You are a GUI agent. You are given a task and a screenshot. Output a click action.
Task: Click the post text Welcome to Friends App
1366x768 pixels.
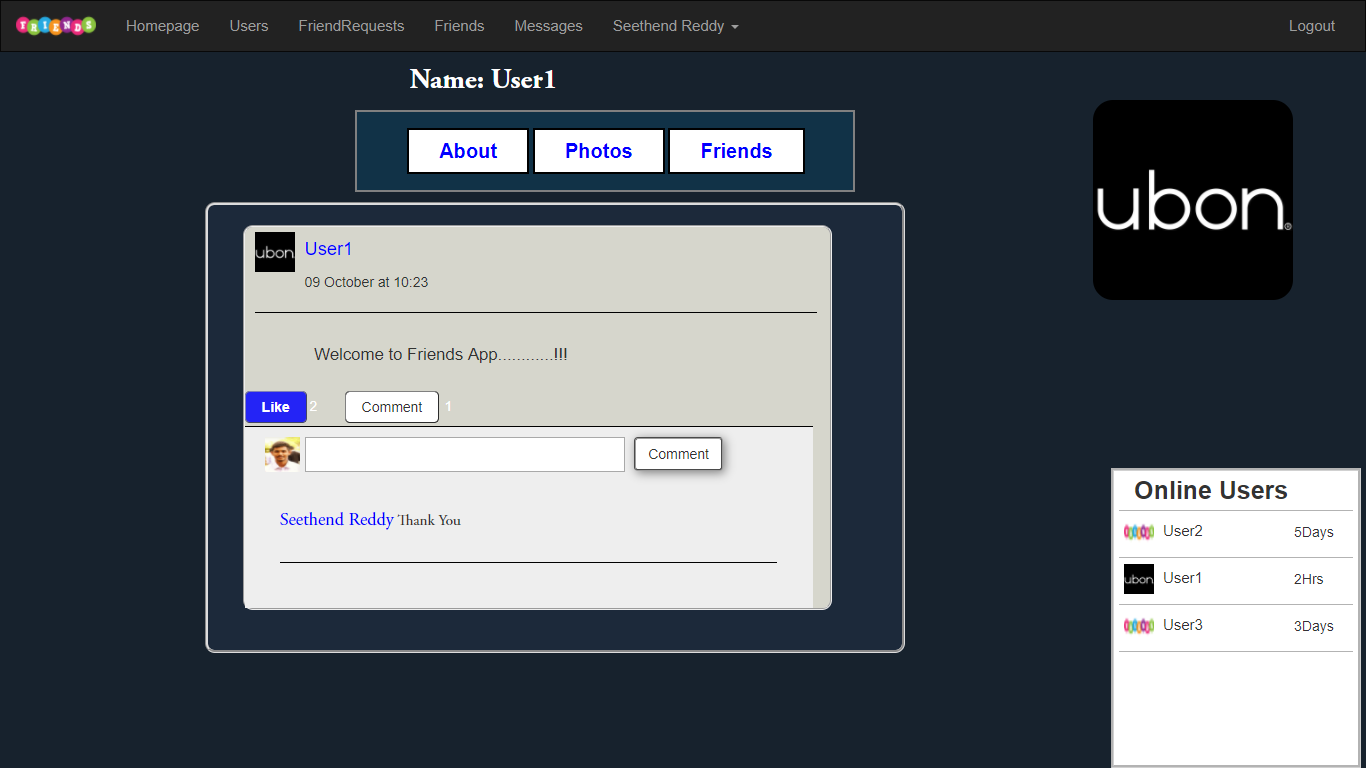(x=441, y=354)
